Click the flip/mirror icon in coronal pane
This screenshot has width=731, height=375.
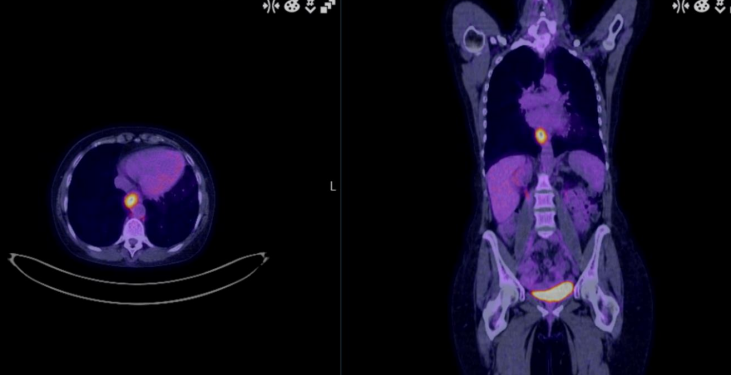(x=680, y=7)
